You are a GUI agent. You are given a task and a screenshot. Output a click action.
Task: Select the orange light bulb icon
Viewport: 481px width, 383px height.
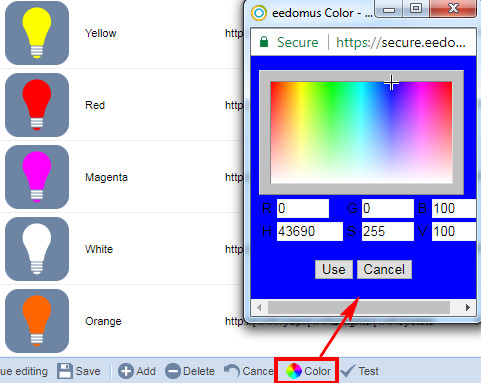pos(37,321)
